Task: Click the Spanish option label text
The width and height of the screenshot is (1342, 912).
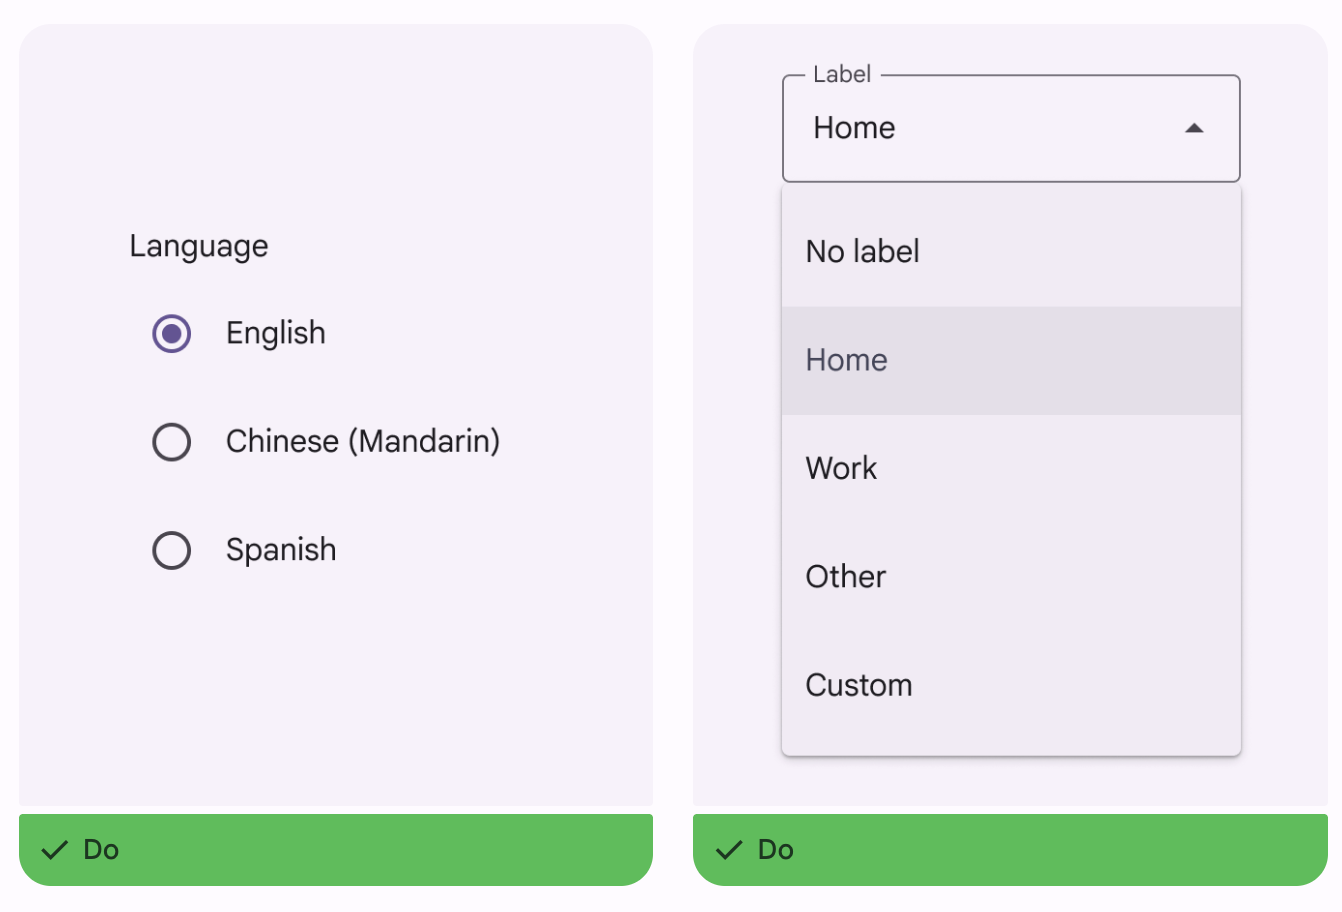Action: [x=281, y=550]
